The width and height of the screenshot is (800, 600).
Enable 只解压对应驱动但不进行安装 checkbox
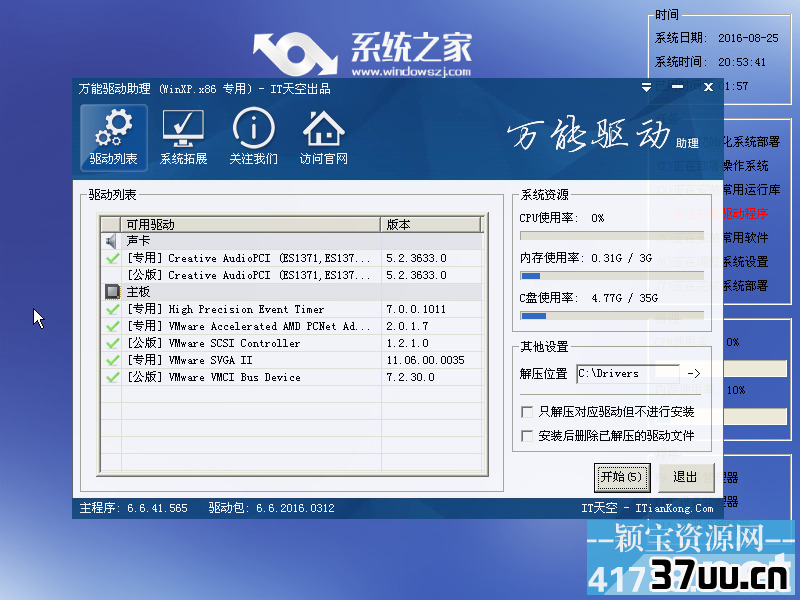[527, 412]
